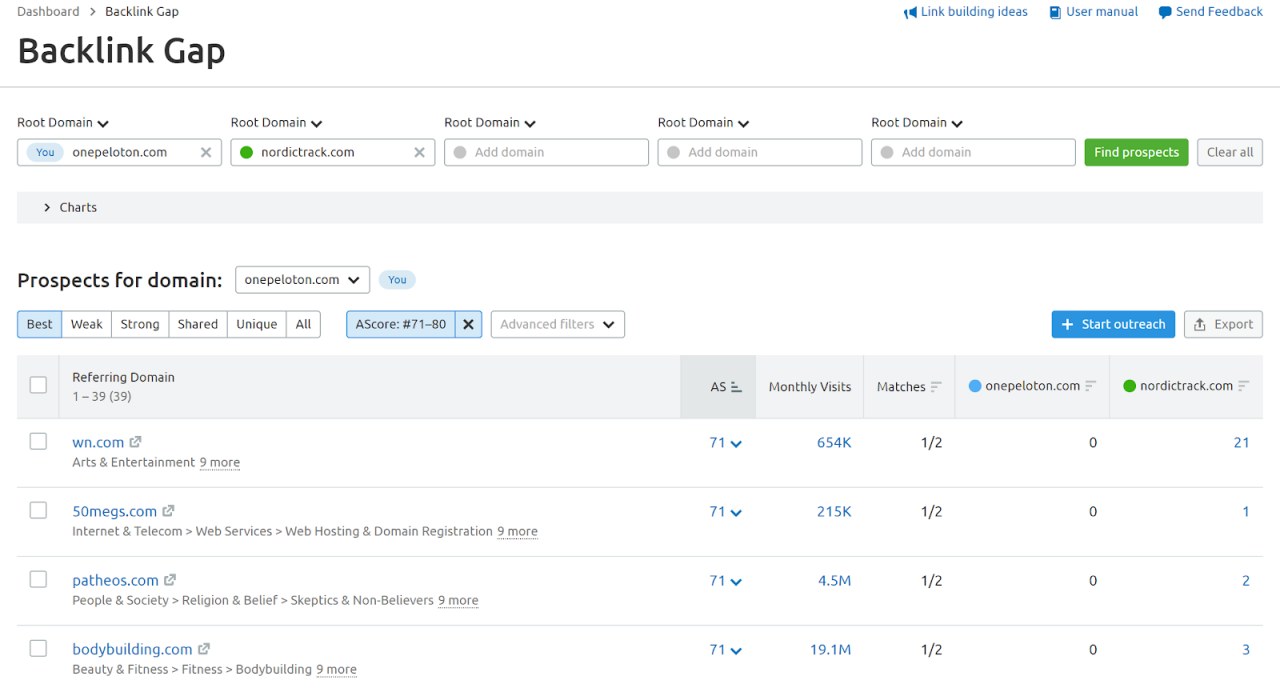Open 50megs.com external link icon
This screenshot has width=1280, height=688.
point(169,511)
